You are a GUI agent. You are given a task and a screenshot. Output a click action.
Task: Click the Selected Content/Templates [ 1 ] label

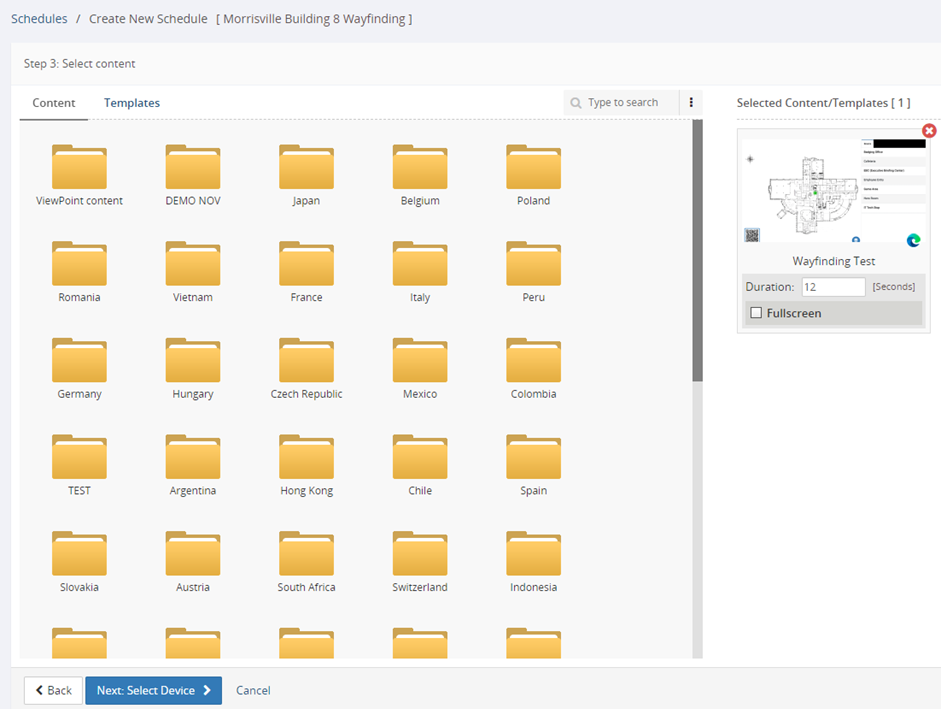point(823,103)
